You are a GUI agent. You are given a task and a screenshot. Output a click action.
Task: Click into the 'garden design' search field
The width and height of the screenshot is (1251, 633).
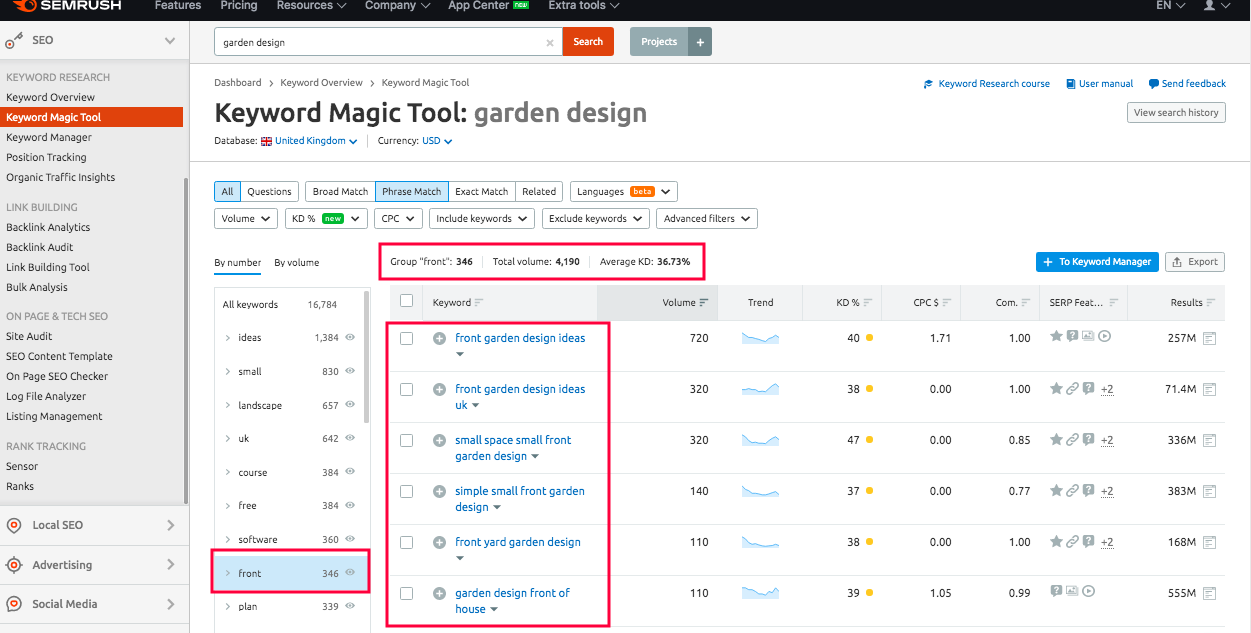380,43
